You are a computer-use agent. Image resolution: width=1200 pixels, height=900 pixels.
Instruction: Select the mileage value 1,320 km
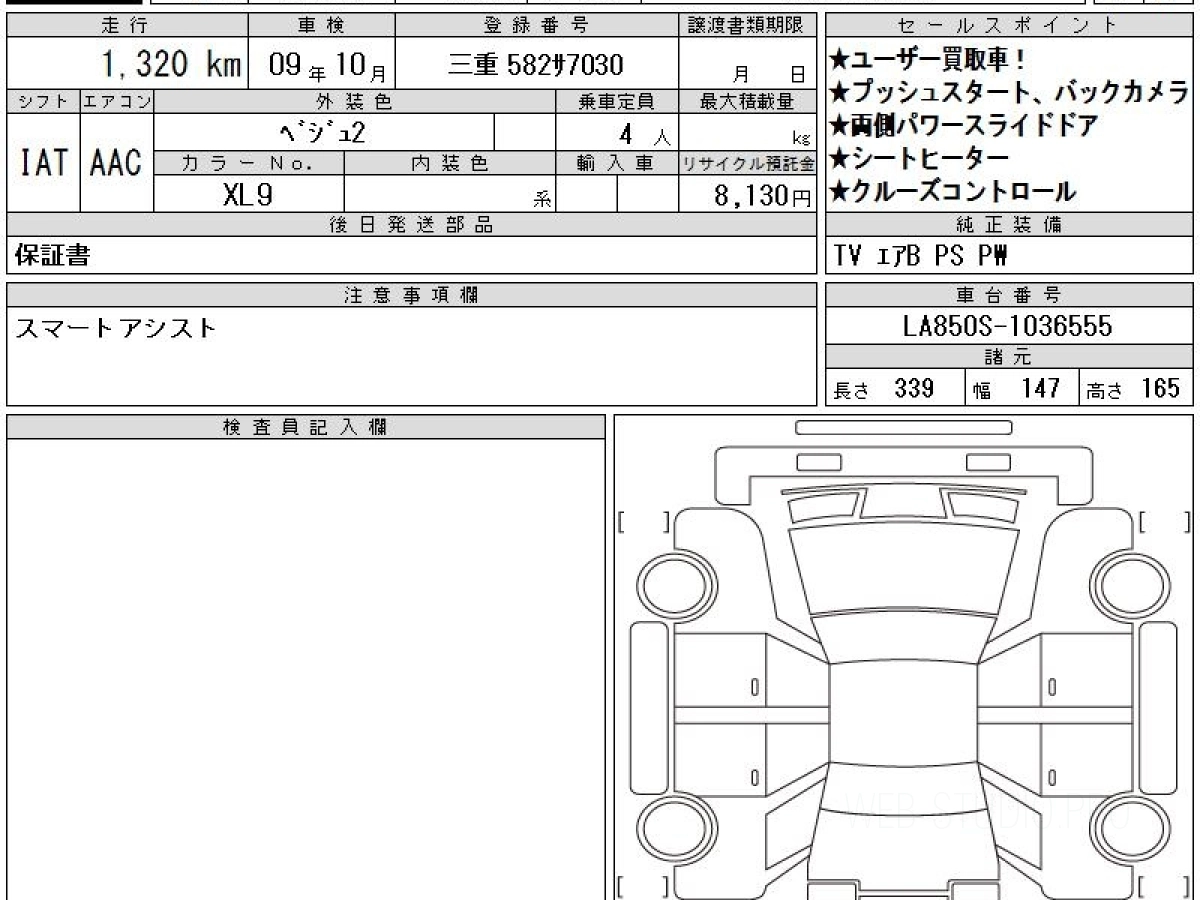click(171, 65)
